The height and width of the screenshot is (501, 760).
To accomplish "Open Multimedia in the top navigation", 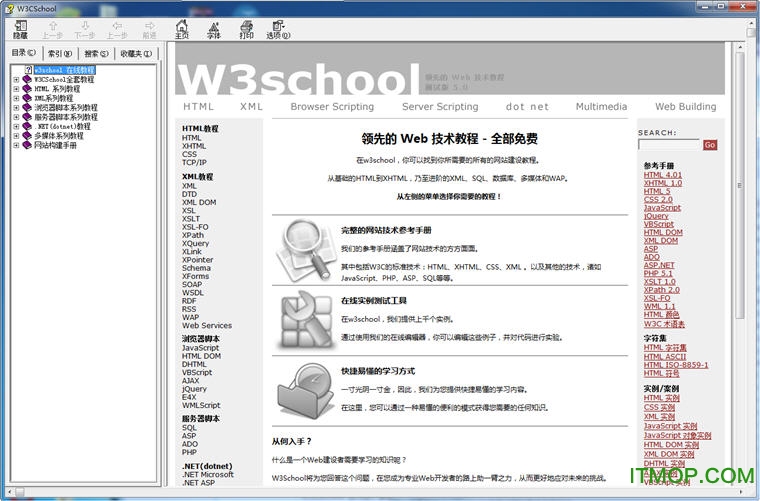I will coord(601,107).
